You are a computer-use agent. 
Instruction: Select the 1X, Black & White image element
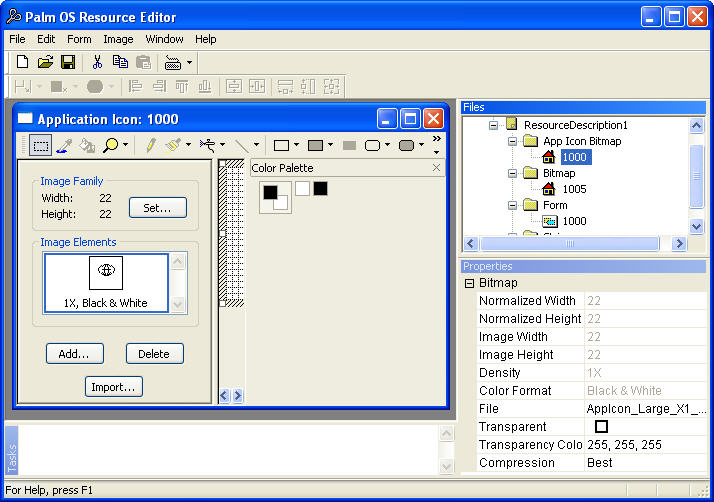pos(106,283)
